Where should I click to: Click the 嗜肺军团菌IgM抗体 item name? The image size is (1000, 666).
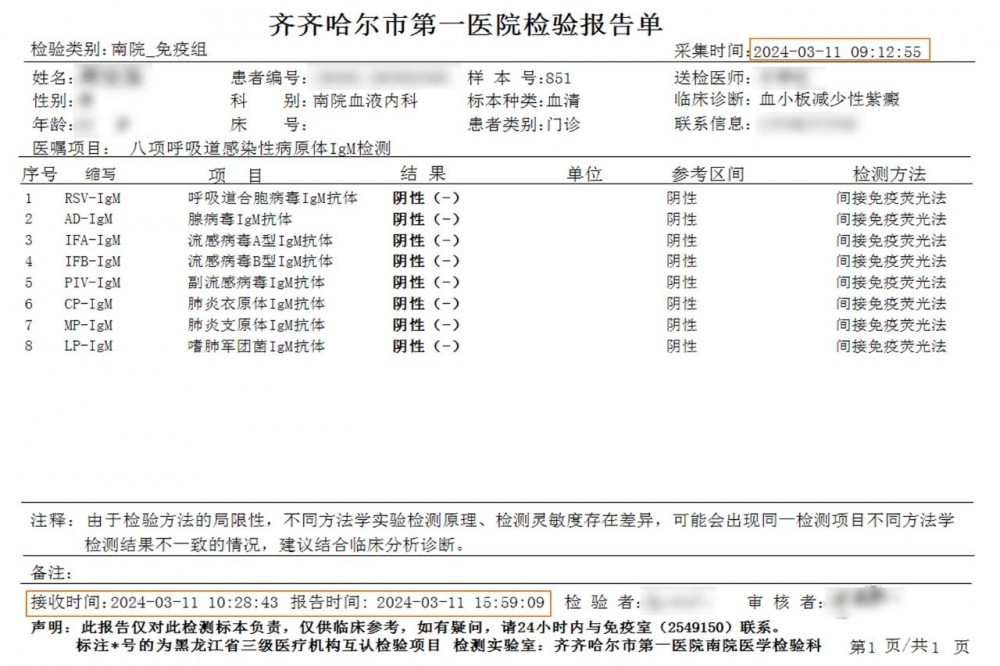(256, 346)
